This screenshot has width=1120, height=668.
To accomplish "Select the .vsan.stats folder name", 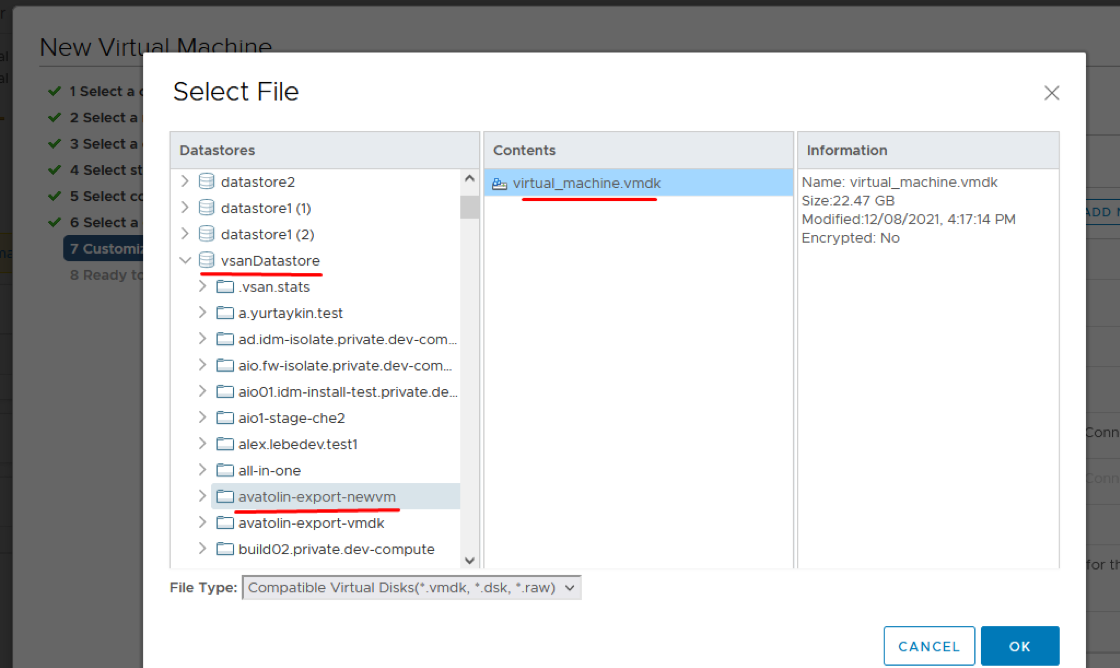I will click(274, 287).
